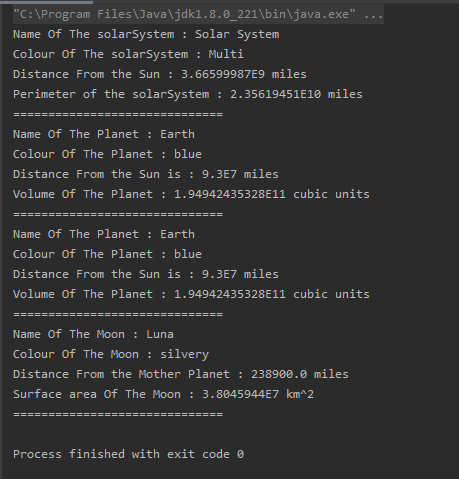Click the first separator line of equals signs
Viewport: 459px width, 479px height.
(x=118, y=114)
